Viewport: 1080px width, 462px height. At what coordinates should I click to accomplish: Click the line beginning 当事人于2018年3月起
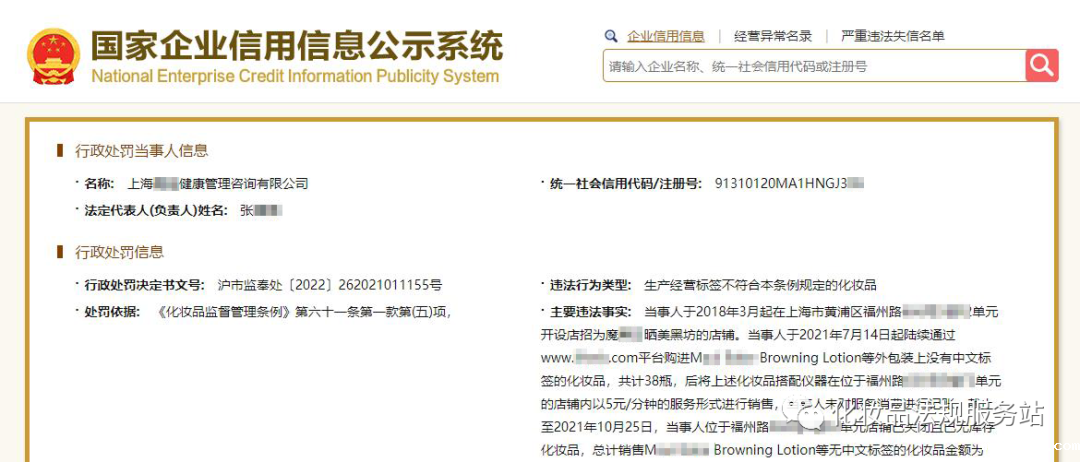(820, 313)
